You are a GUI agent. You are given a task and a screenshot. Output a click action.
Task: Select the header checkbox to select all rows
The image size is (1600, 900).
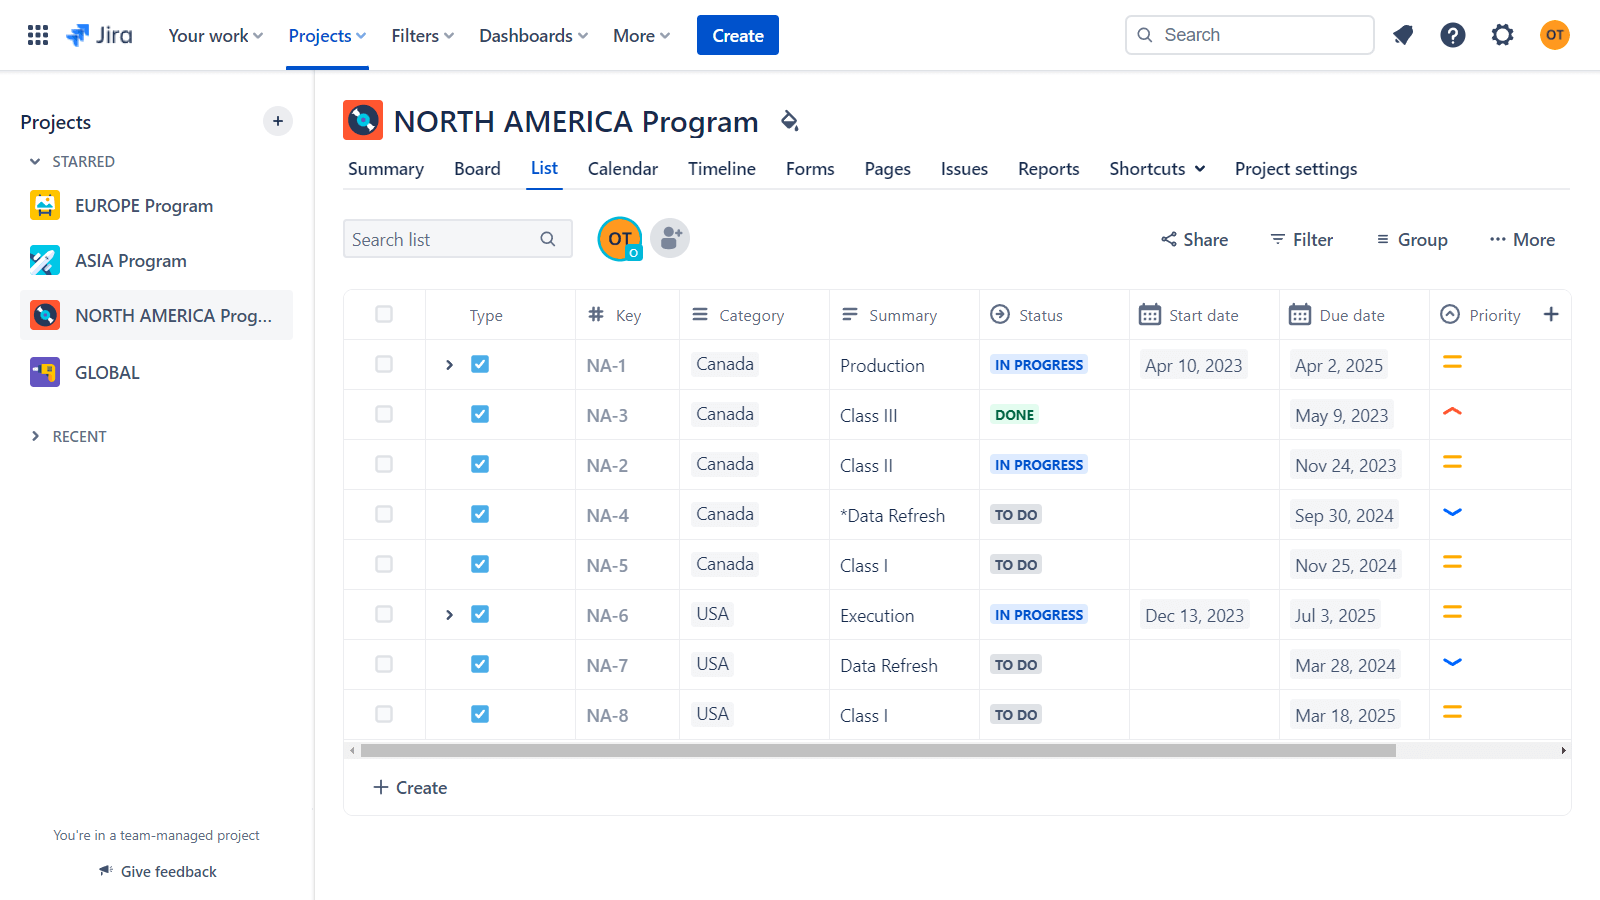coord(384,314)
